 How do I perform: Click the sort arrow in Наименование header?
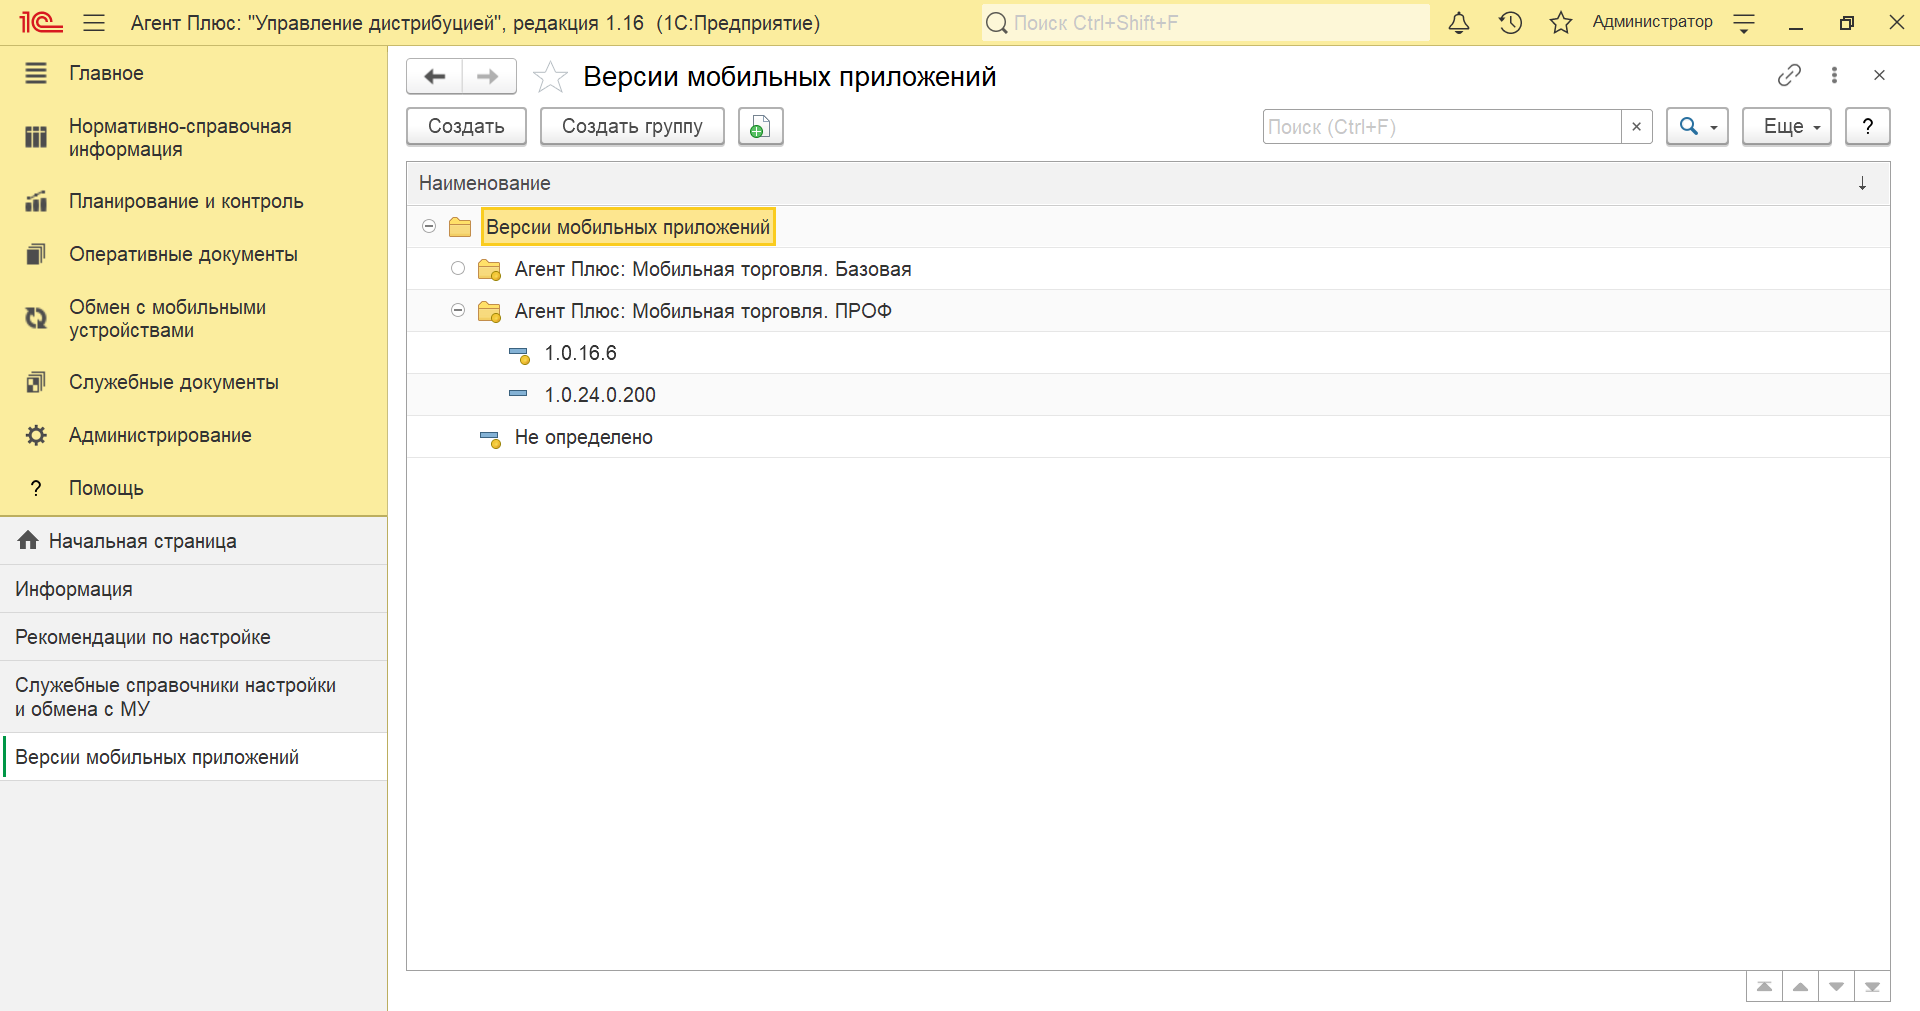(x=1862, y=183)
